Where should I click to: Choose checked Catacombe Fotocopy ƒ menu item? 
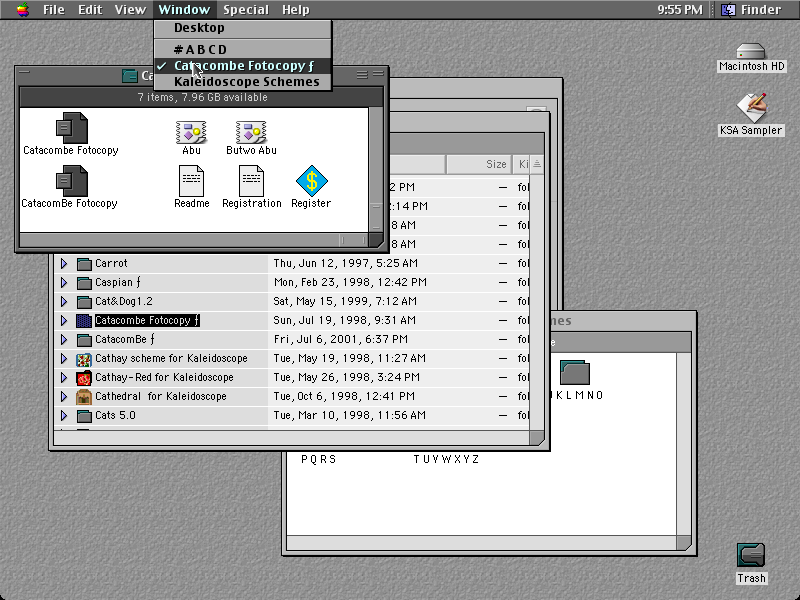(x=243, y=66)
